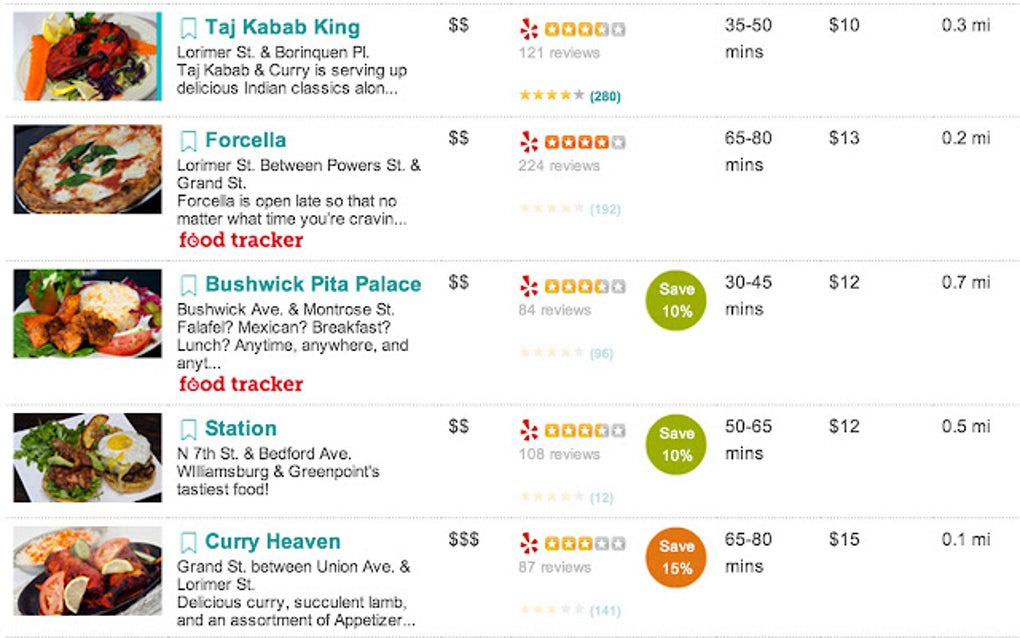Screen dimensions: 1020x638
Task: Open 121 reviews for Taj Kabab King
Action: tap(559, 53)
